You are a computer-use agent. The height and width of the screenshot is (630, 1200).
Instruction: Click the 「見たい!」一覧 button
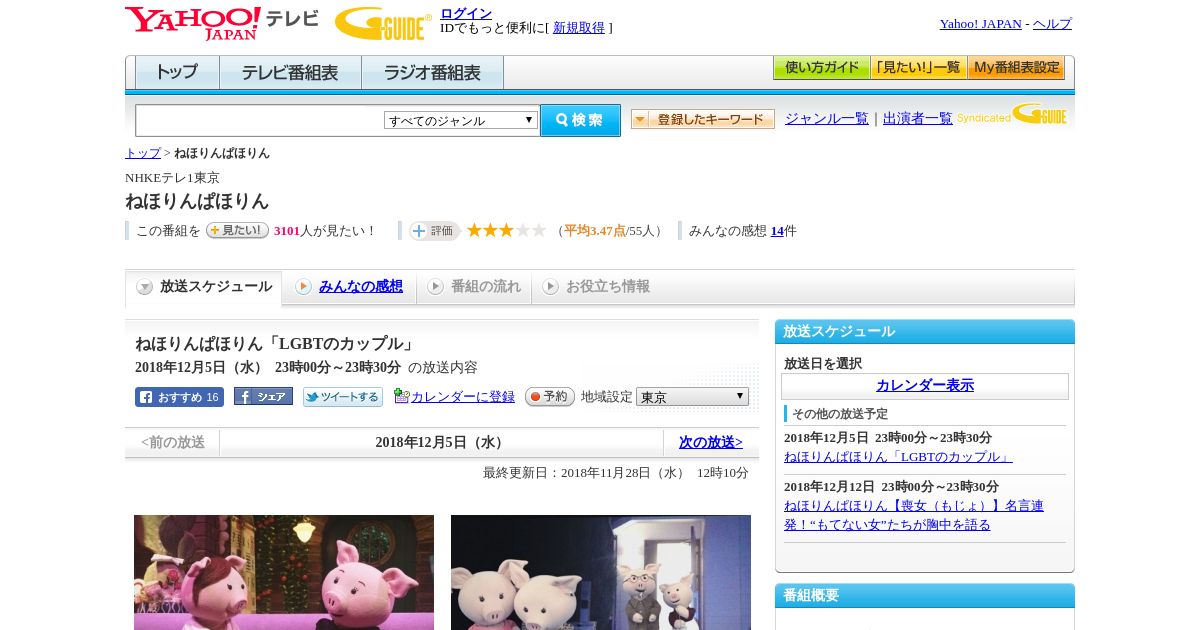[919, 68]
